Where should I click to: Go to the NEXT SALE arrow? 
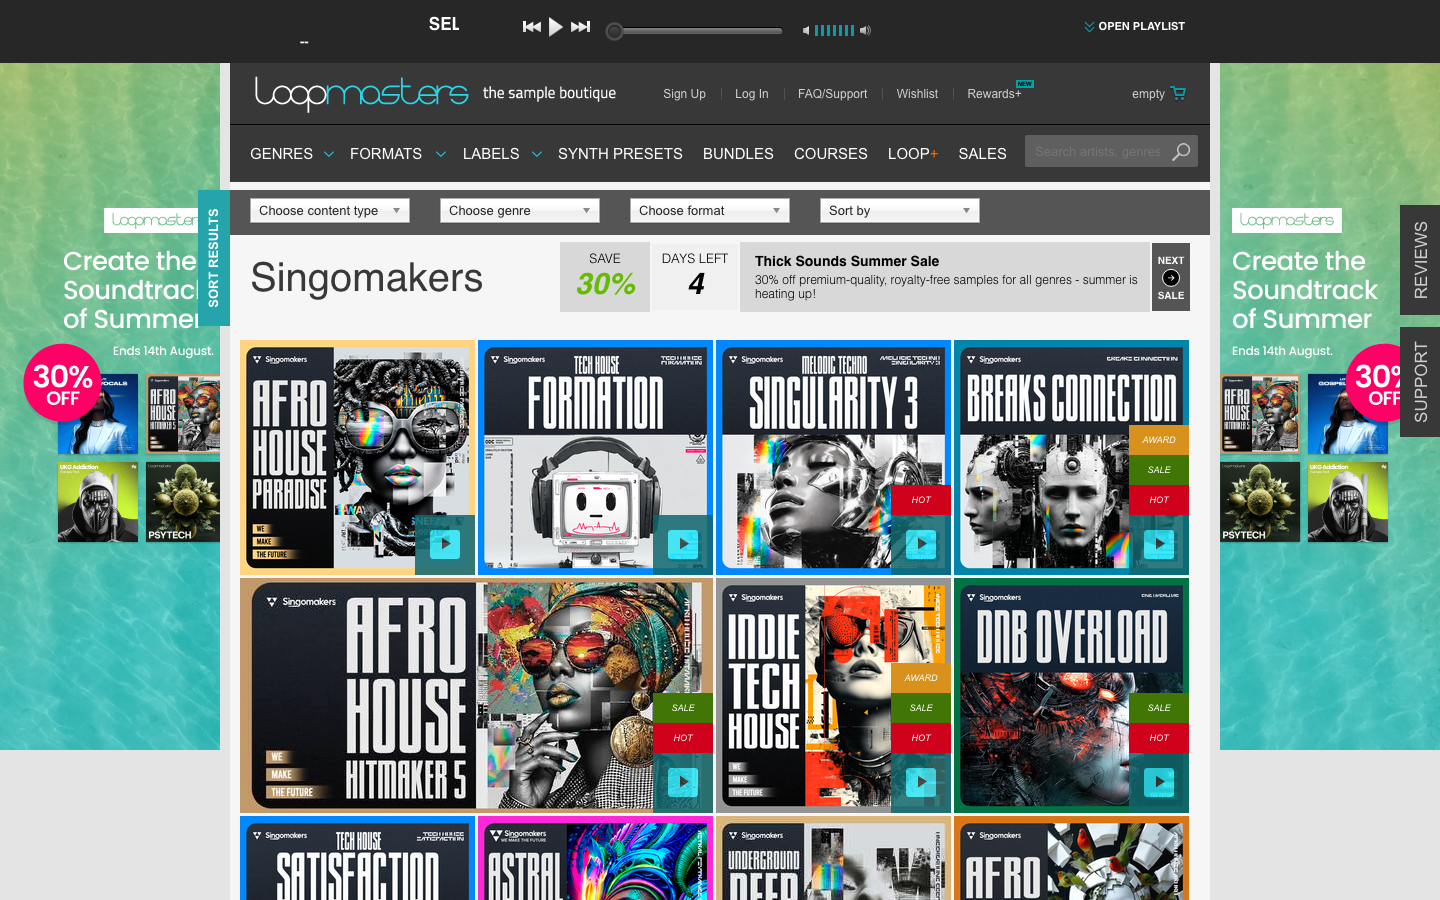point(1171,277)
